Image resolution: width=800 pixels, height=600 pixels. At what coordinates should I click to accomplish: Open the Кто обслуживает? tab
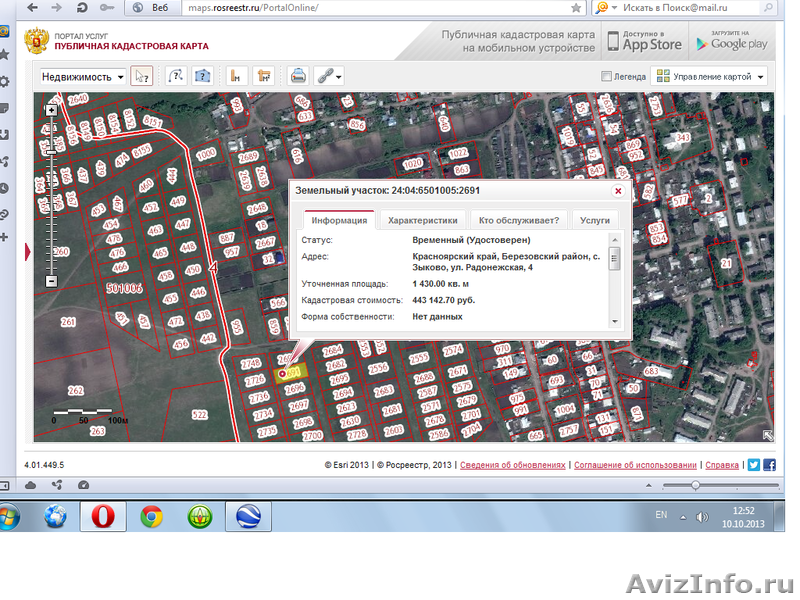coord(519,220)
